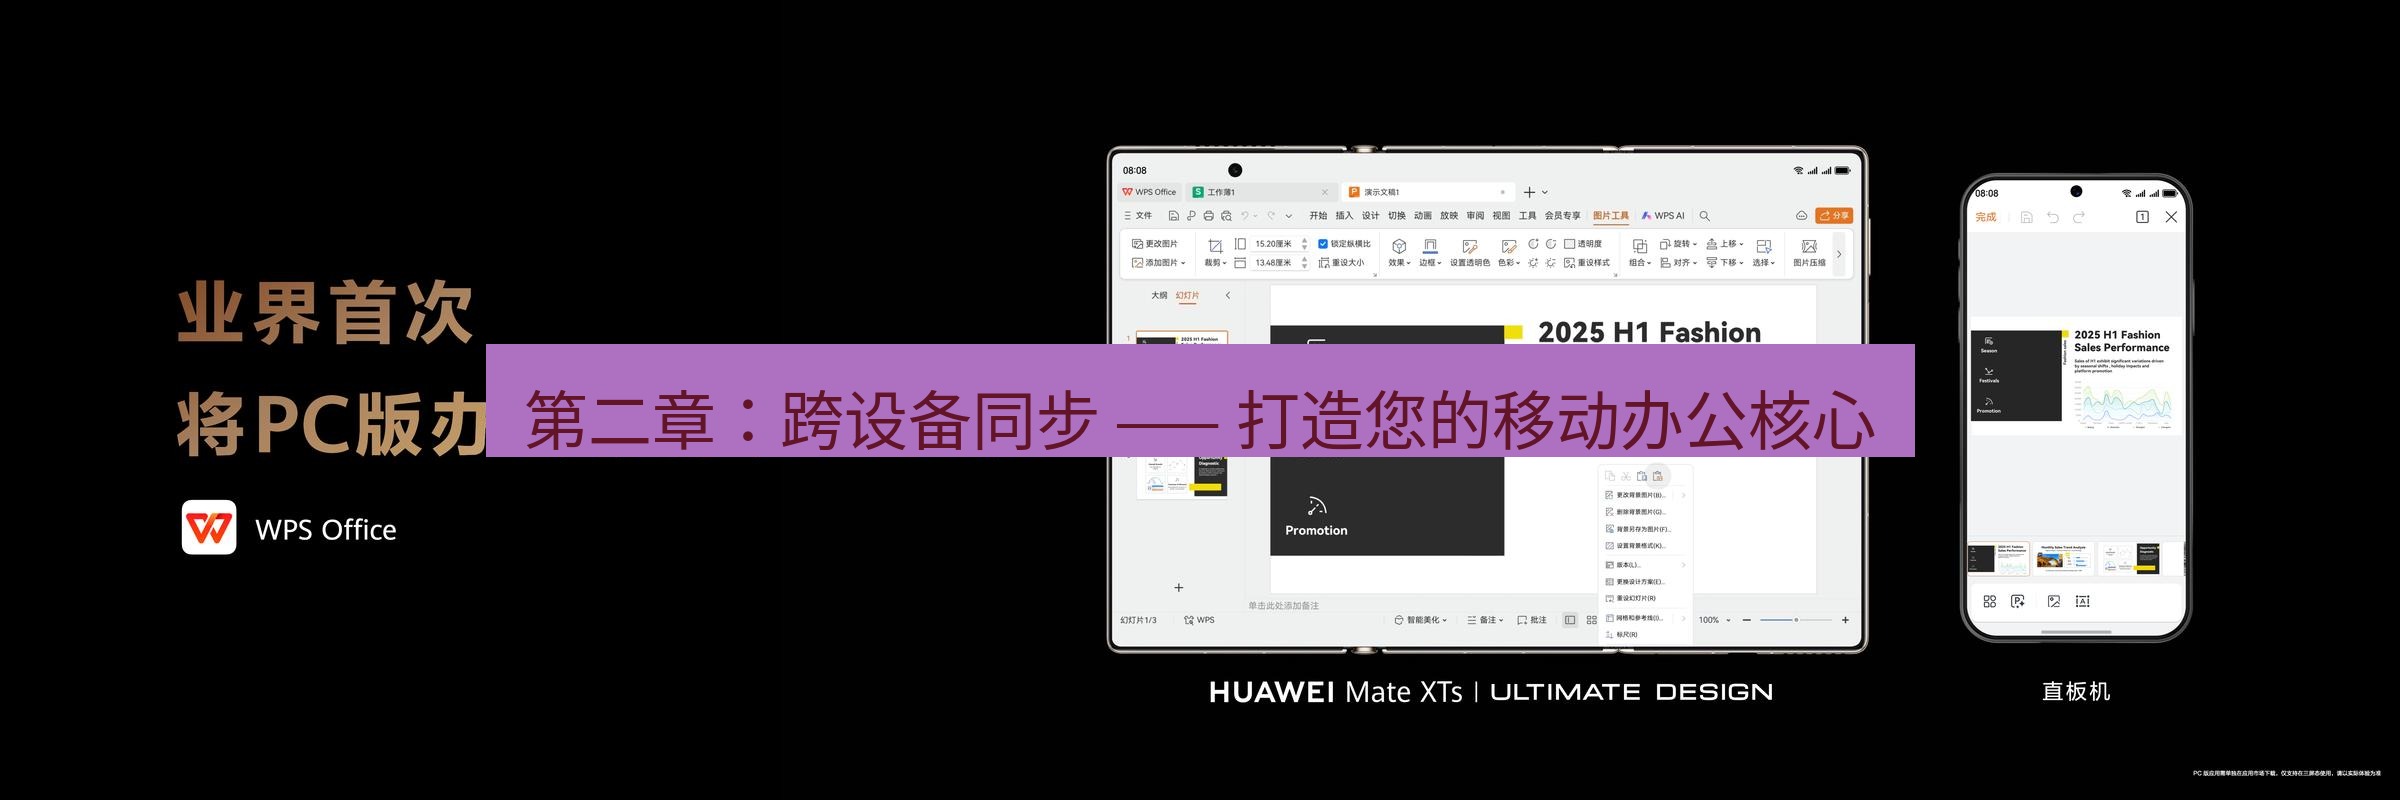Click 设置透明色 in picture tools ribbon
Viewport: 2400px width, 800px height.
click(x=1470, y=253)
